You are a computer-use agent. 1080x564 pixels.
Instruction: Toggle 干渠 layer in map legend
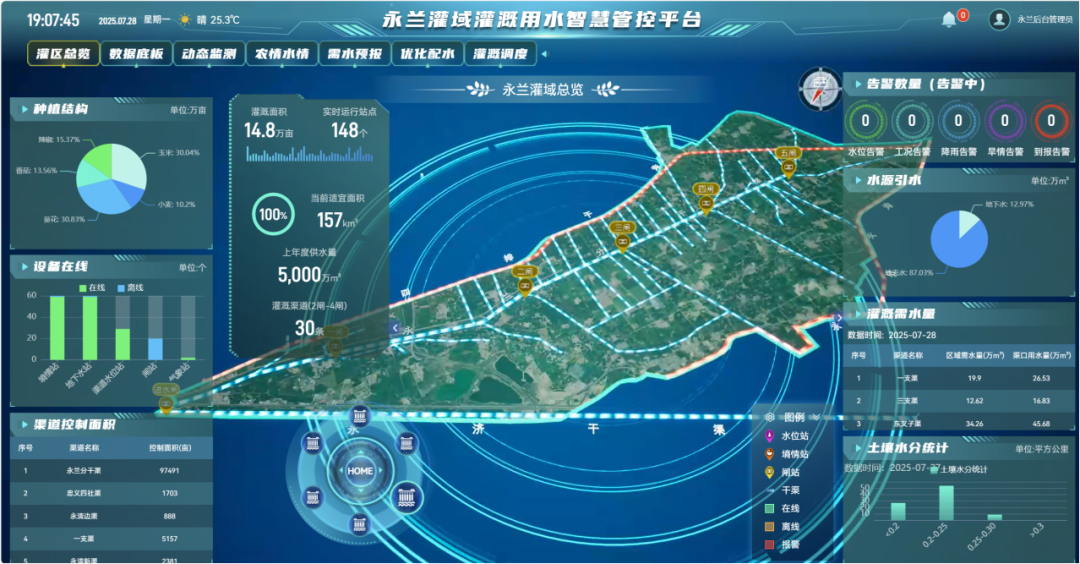tap(782, 490)
